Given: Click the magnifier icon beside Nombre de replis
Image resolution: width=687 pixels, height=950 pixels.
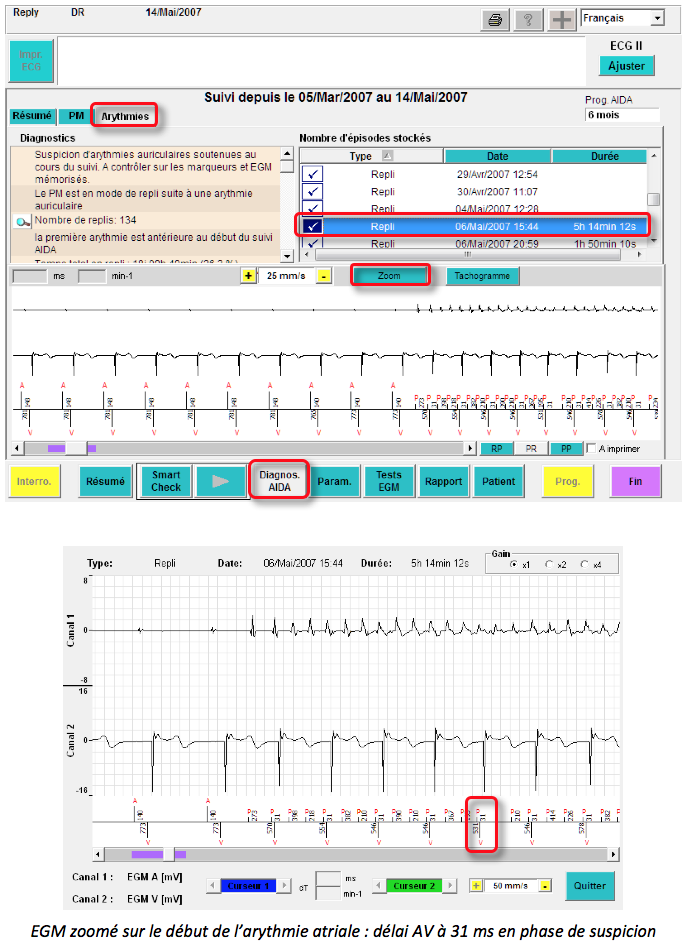Looking at the screenshot, I should (x=23, y=222).
